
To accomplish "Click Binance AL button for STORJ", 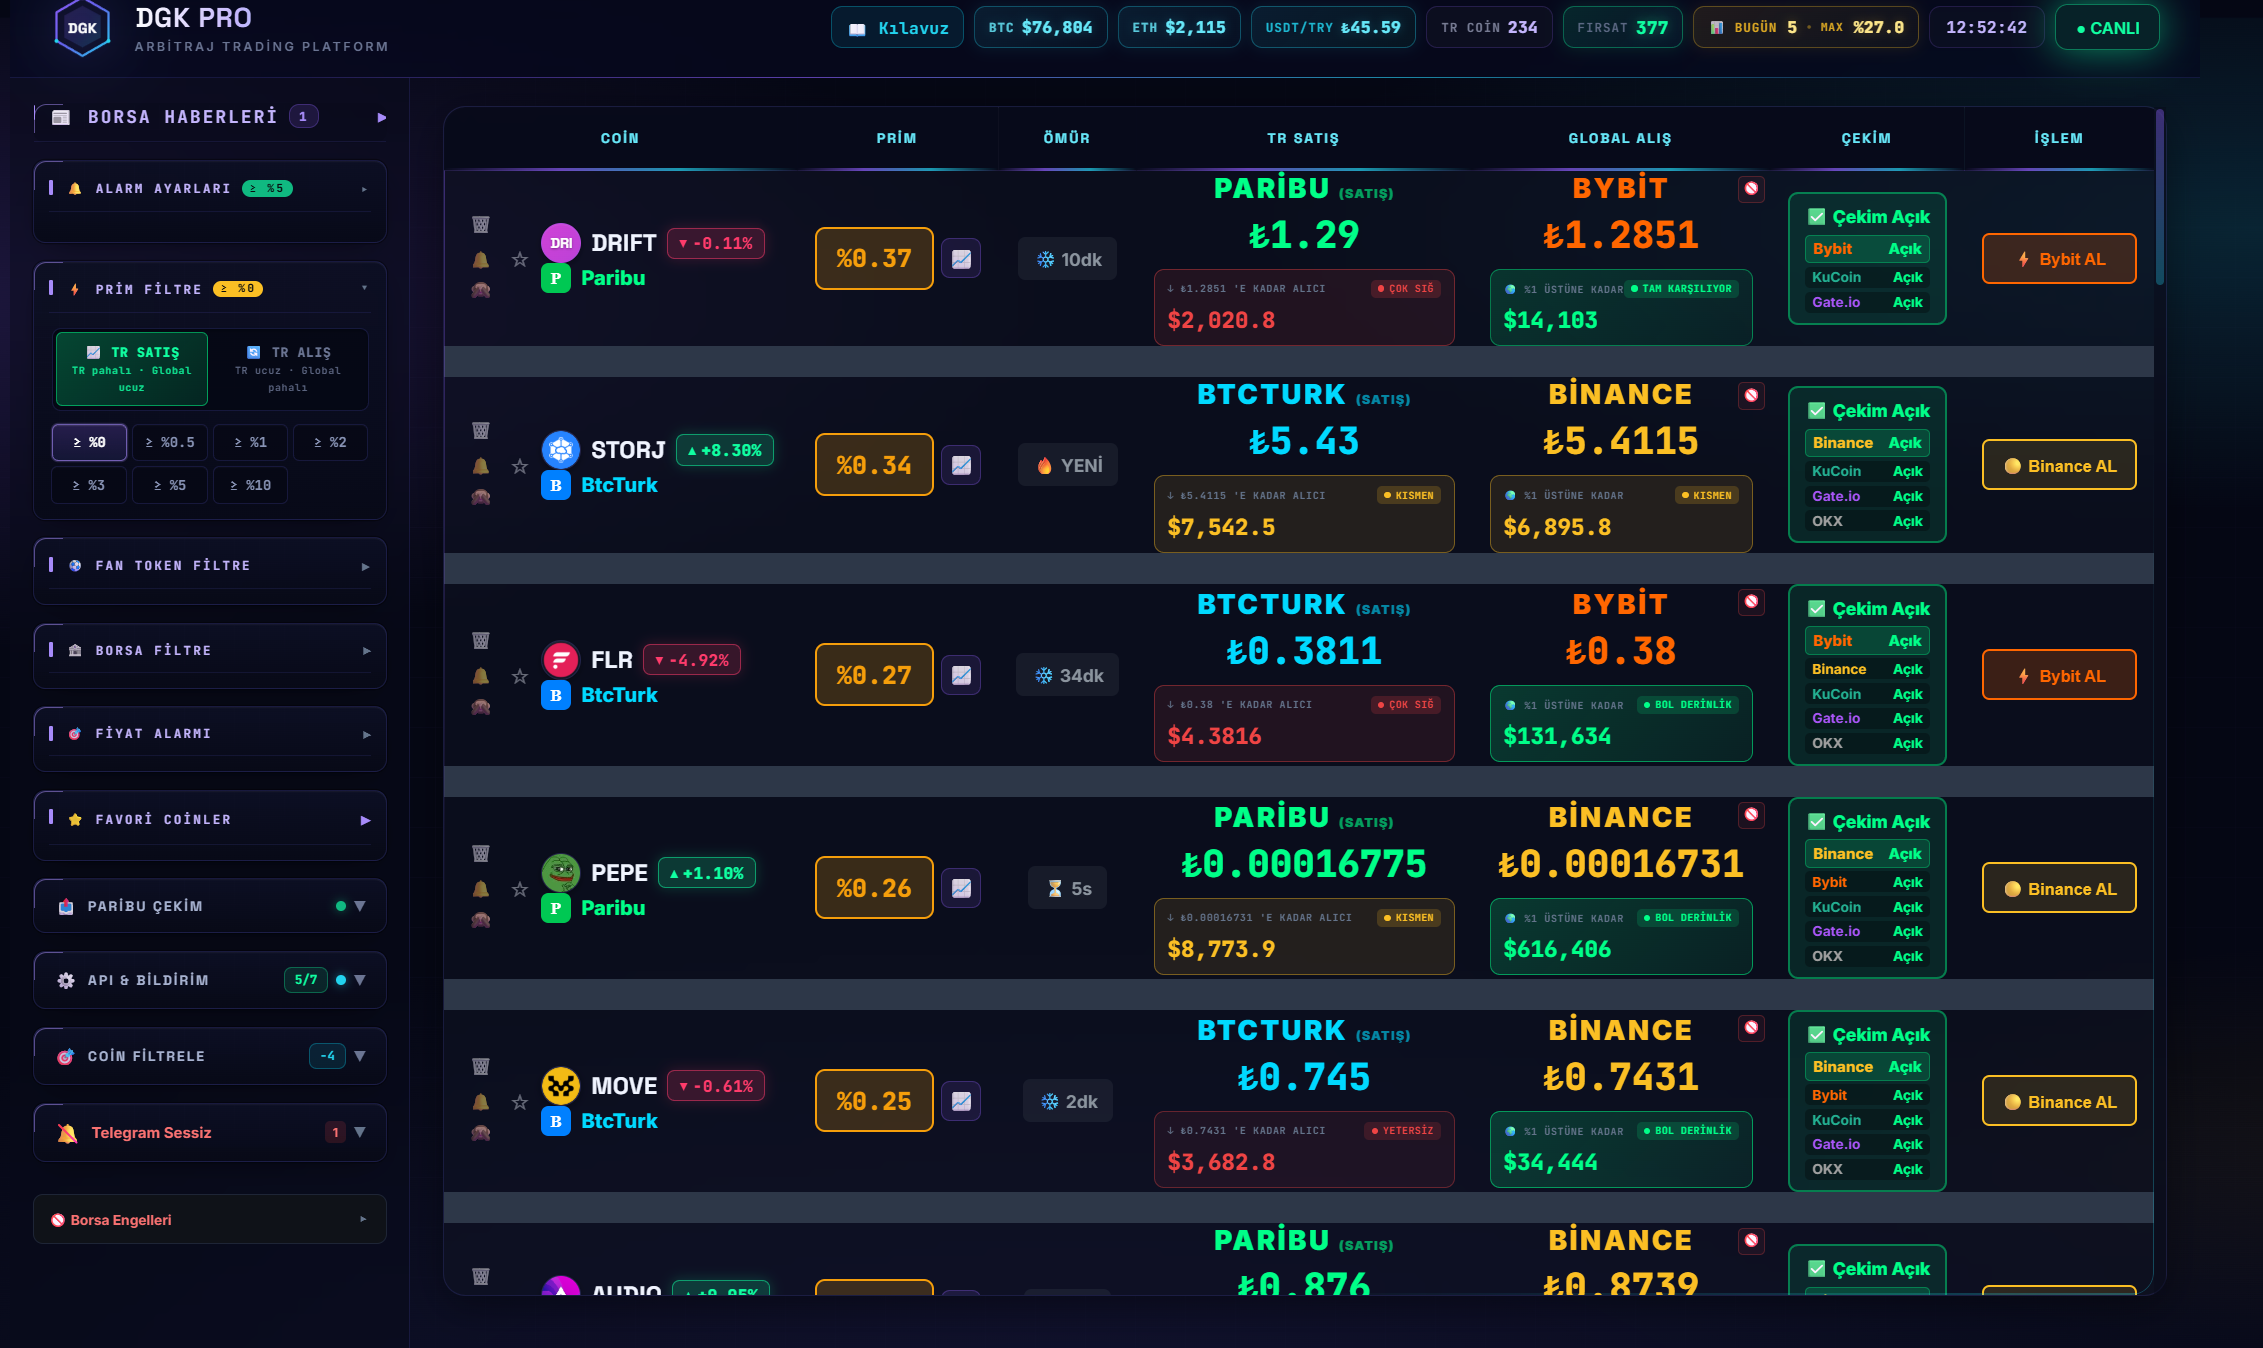I will (2059, 466).
